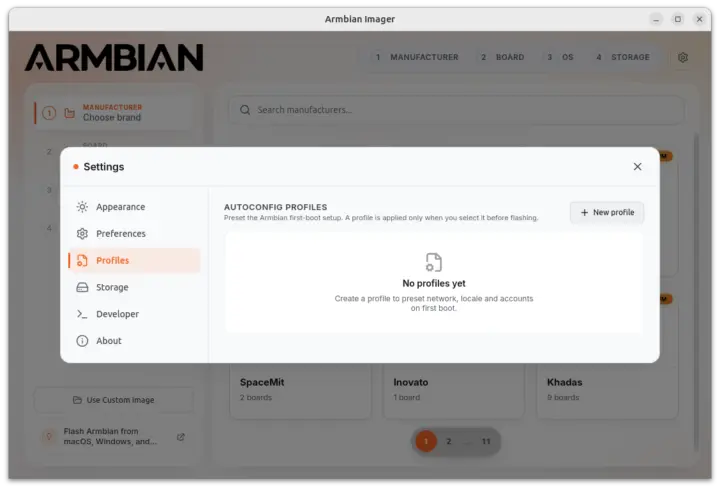Close the Settings dialog

click(x=637, y=167)
